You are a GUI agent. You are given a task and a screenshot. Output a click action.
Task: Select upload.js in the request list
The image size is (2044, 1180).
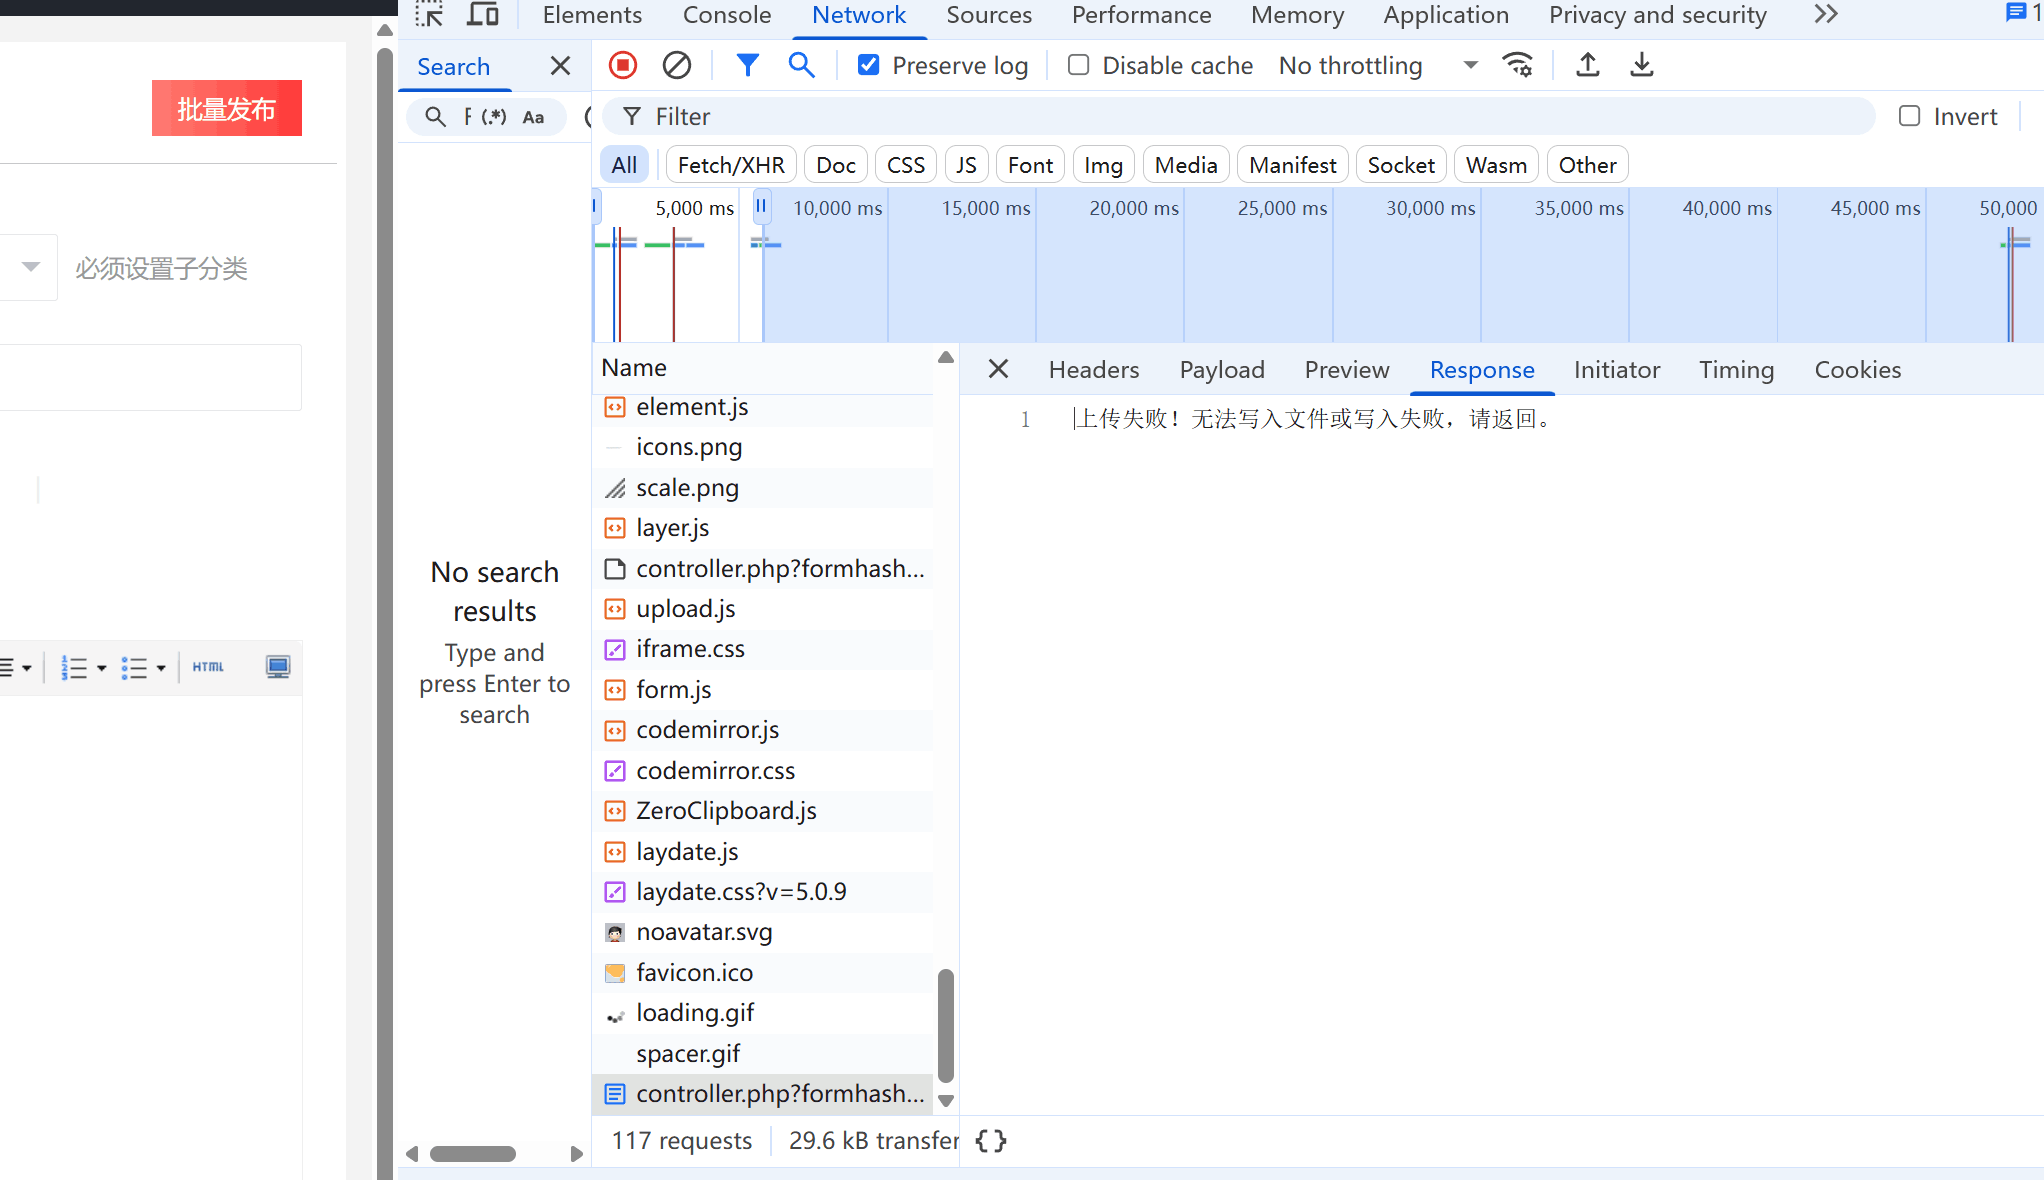685,609
